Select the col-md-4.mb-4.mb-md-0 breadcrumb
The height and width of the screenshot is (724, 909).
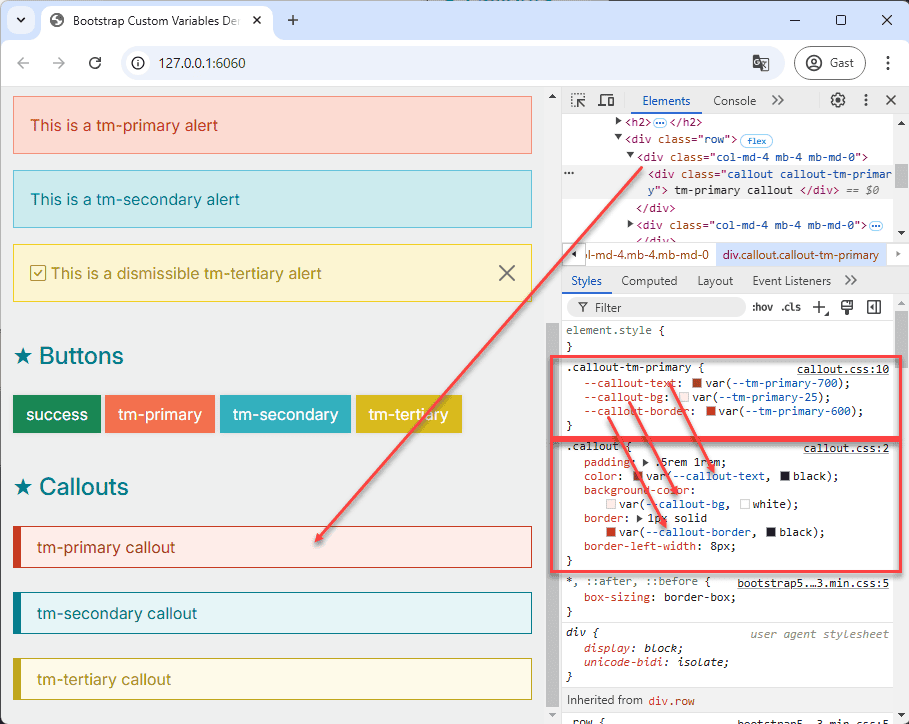click(x=648, y=255)
